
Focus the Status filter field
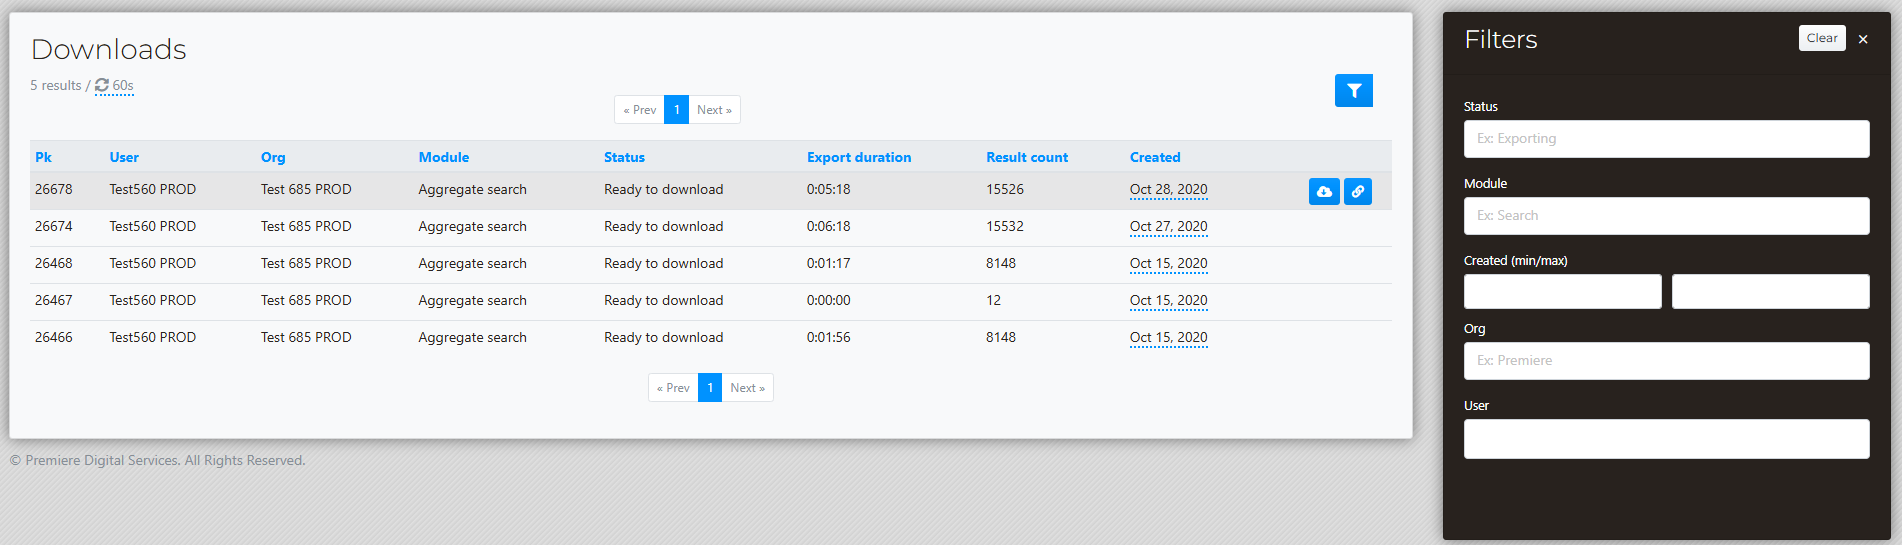coord(1666,139)
